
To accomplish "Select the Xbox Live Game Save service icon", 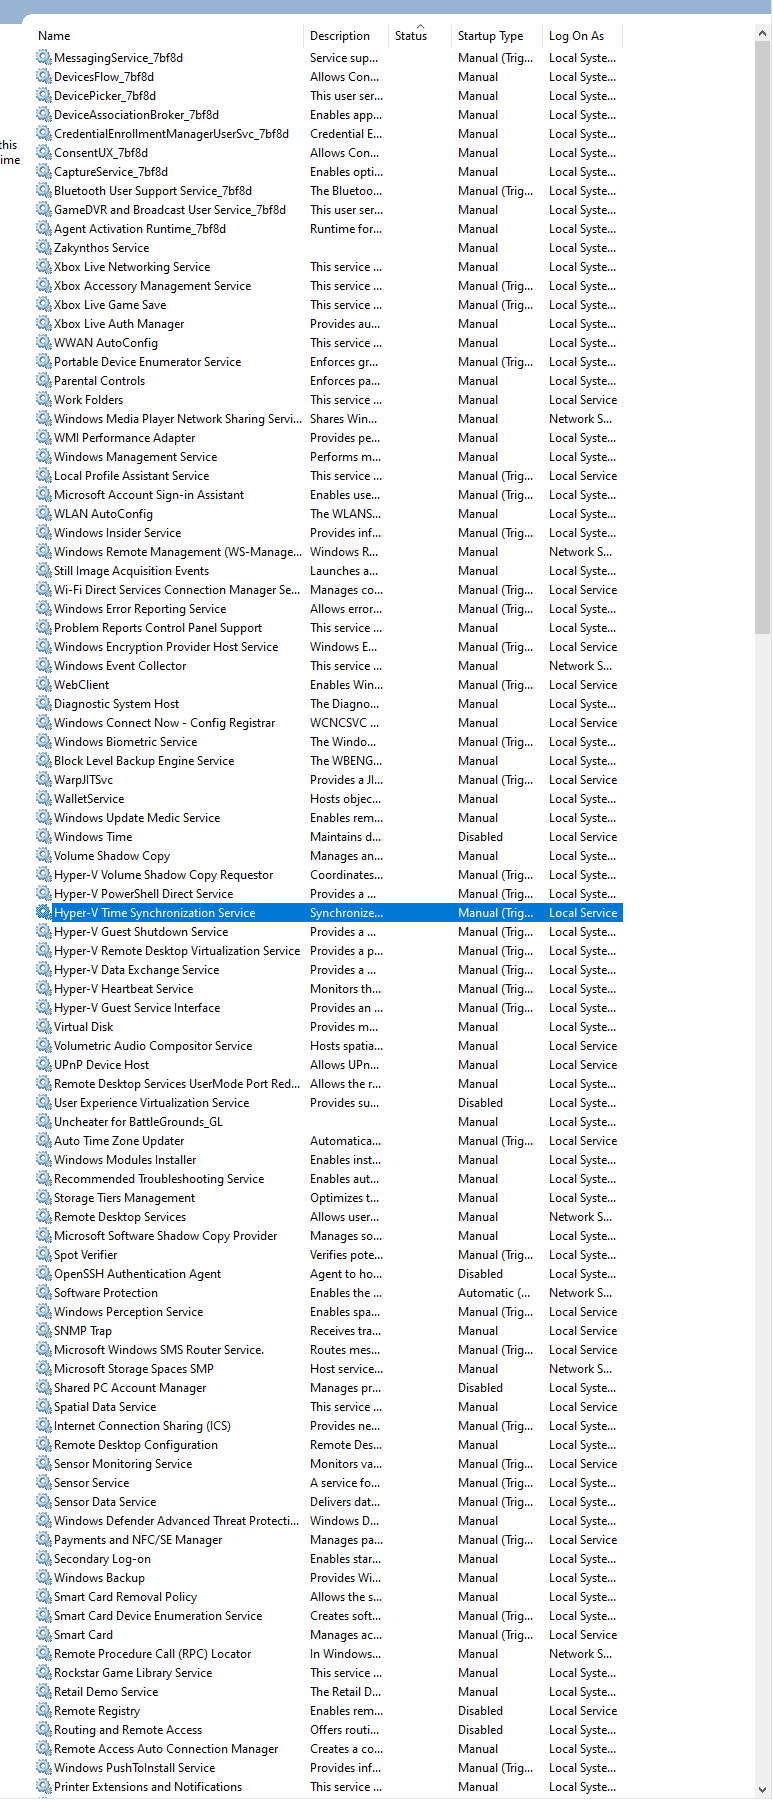I will 44,305.
